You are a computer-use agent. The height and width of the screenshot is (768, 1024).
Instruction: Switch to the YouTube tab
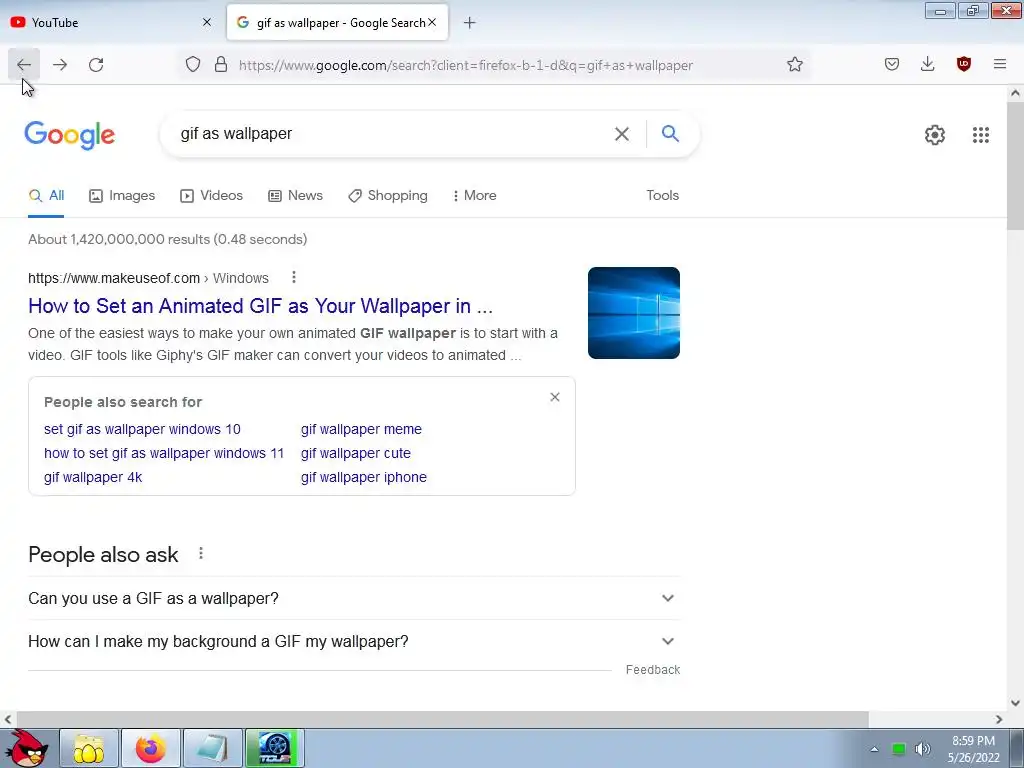pyautogui.click(x=111, y=22)
